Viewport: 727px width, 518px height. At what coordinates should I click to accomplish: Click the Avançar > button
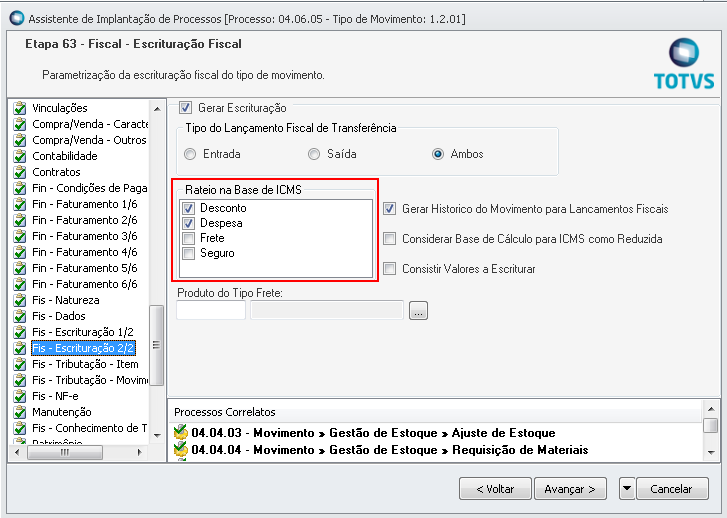(570, 489)
